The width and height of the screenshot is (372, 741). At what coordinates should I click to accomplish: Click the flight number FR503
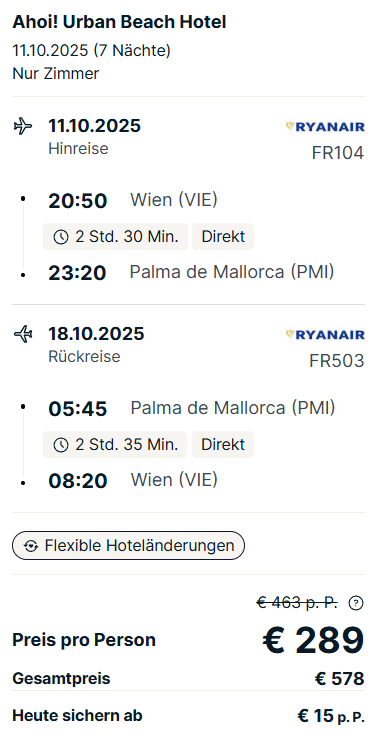pyautogui.click(x=337, y=361)
